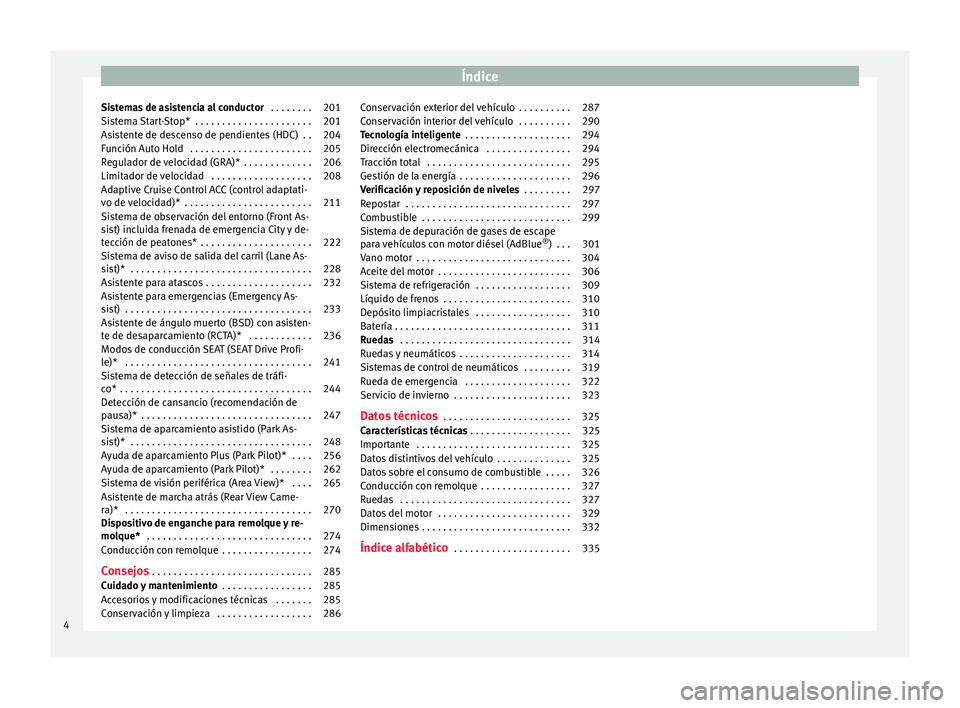Click the 'Sistemas de asistencia al conductor' heading
Viewport: 960px width, 708px height.
click(x=182, y=108)
